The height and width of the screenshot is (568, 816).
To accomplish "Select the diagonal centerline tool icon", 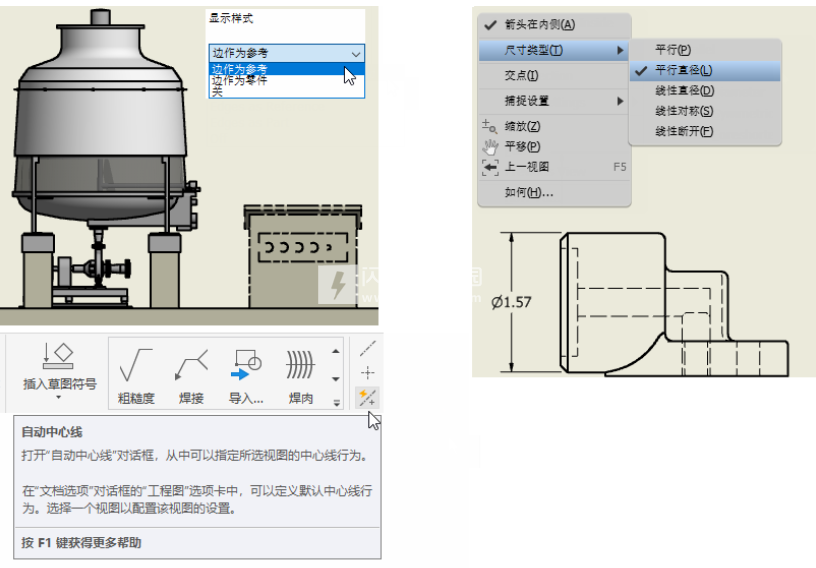I will click(x=367, y=347).
